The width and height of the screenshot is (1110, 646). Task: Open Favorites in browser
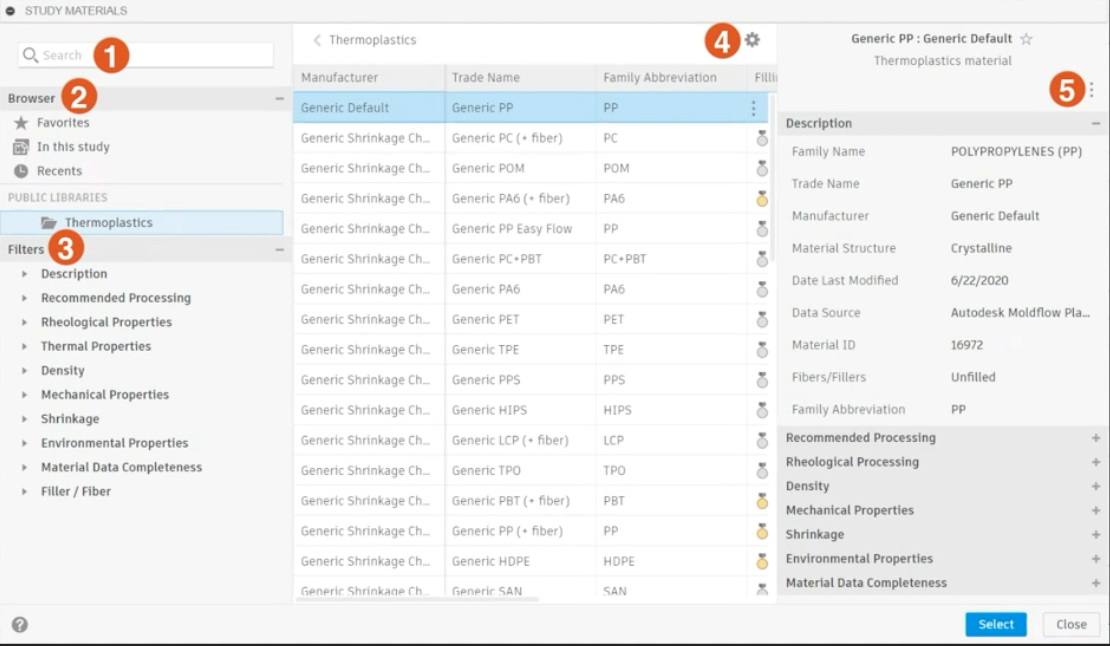(x=63, y=122)
